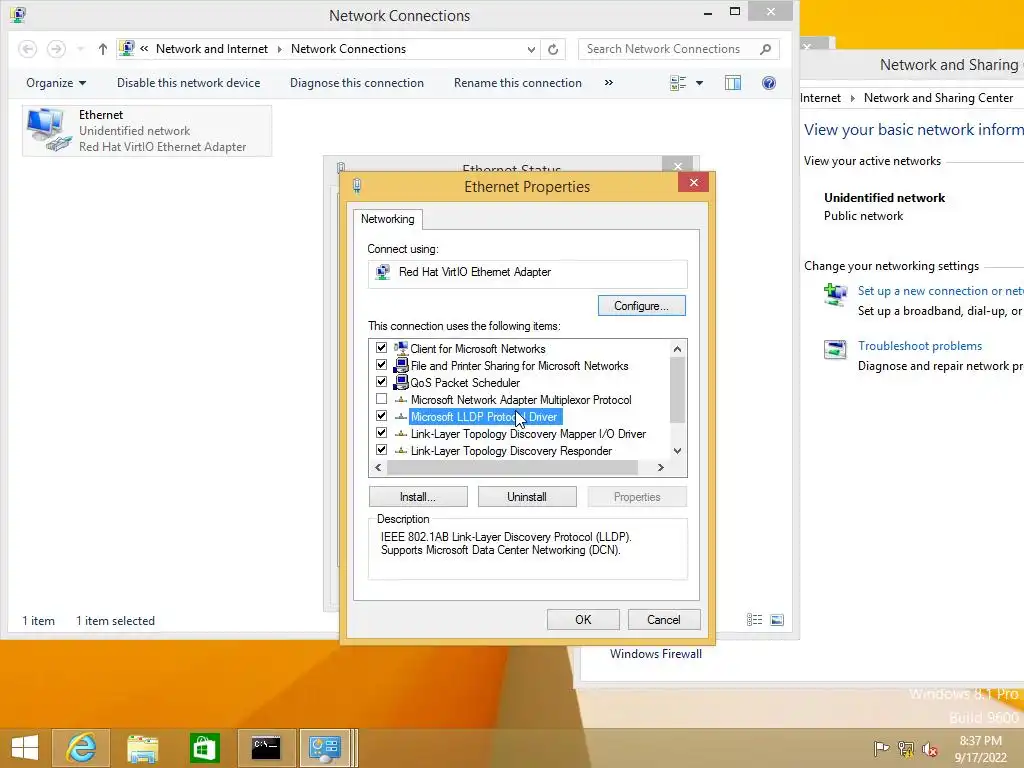1024x768 pixels.
Task: Close the Ethernet Properties dialog
Action: 694,182
